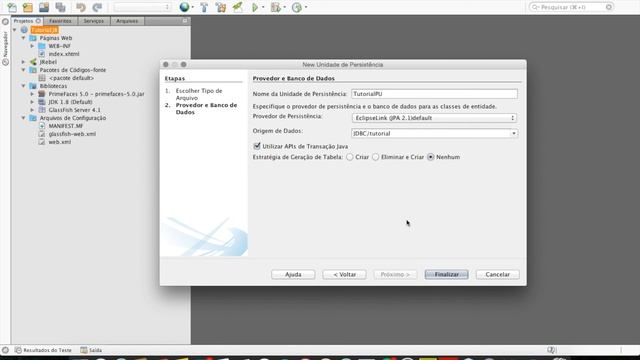Click the Pesquisar search field
This screenshot has height=360, width=640.
click(571, 7)
